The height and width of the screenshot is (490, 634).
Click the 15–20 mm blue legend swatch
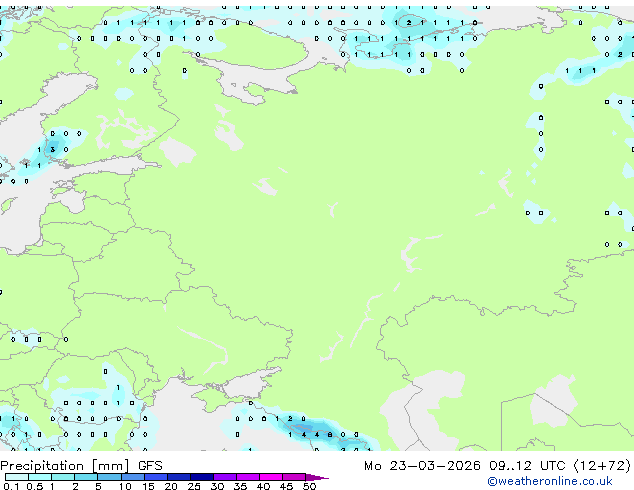(156, 477)
